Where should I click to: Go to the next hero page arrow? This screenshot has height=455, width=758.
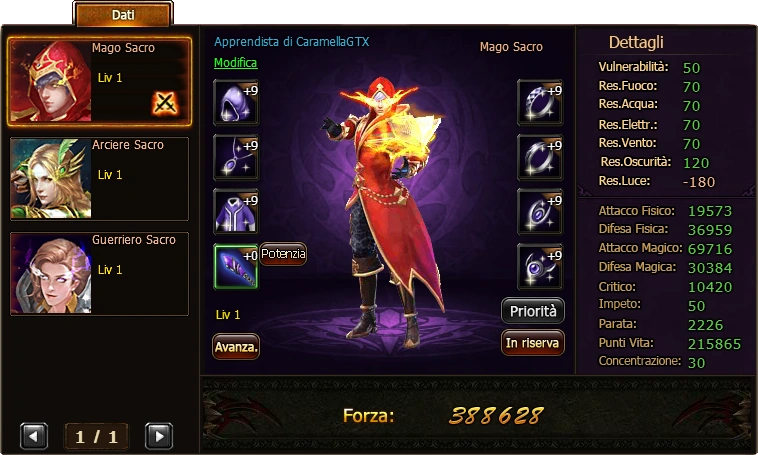tap(159, 436)
